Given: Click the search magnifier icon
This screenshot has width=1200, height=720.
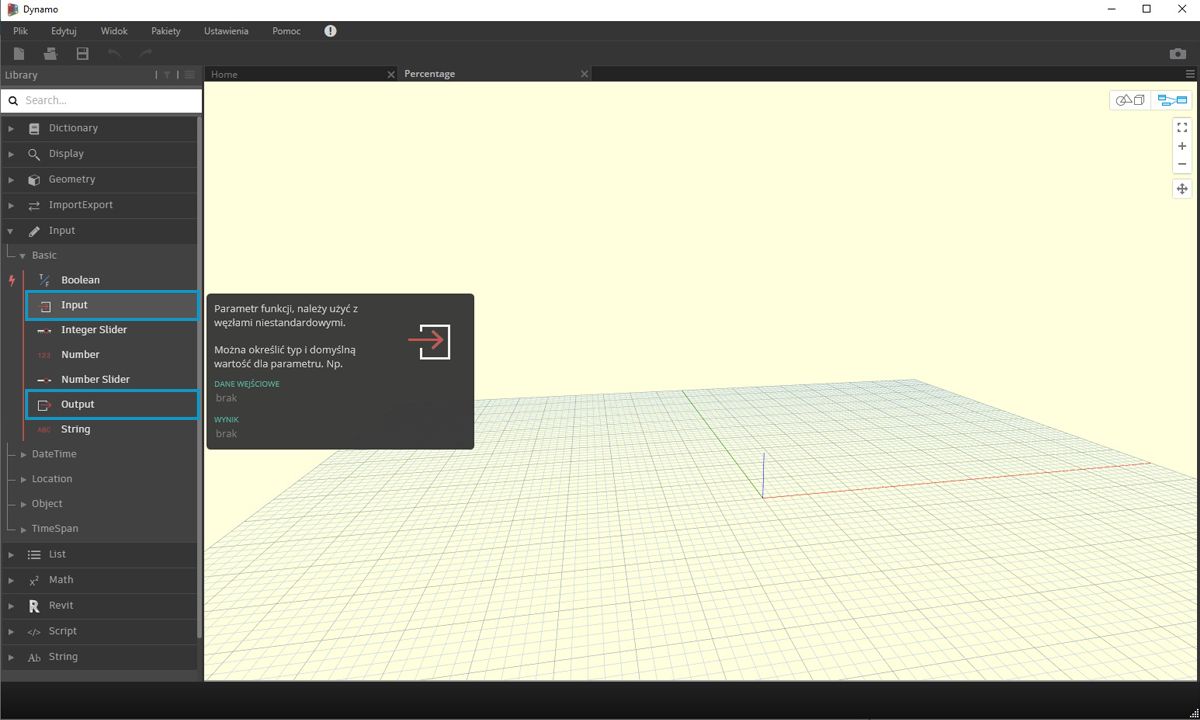Looking at the screenshot, I should [14, 100].
